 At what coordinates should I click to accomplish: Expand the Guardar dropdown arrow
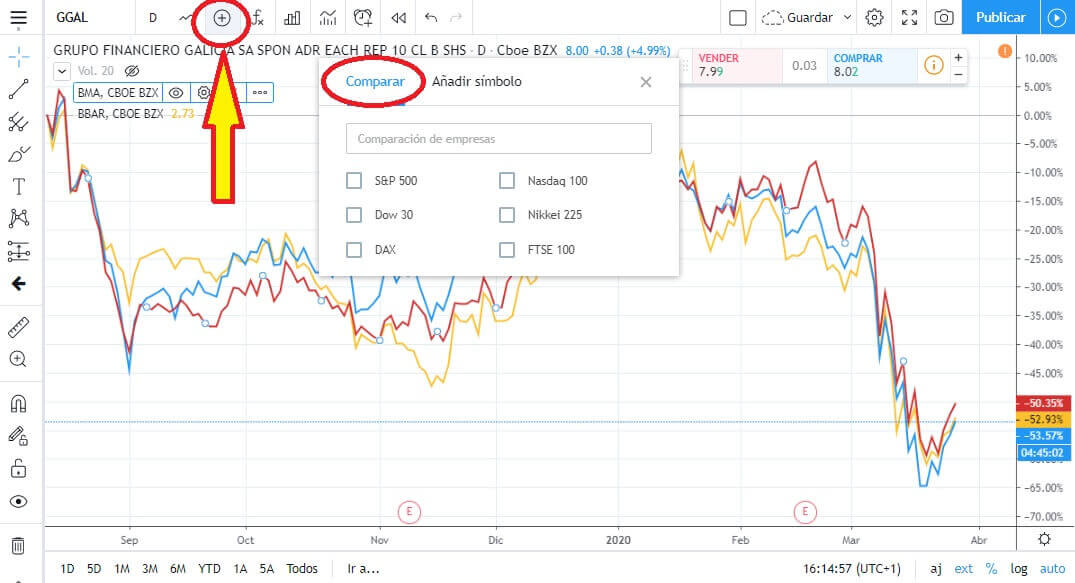(x=848, y=18)
